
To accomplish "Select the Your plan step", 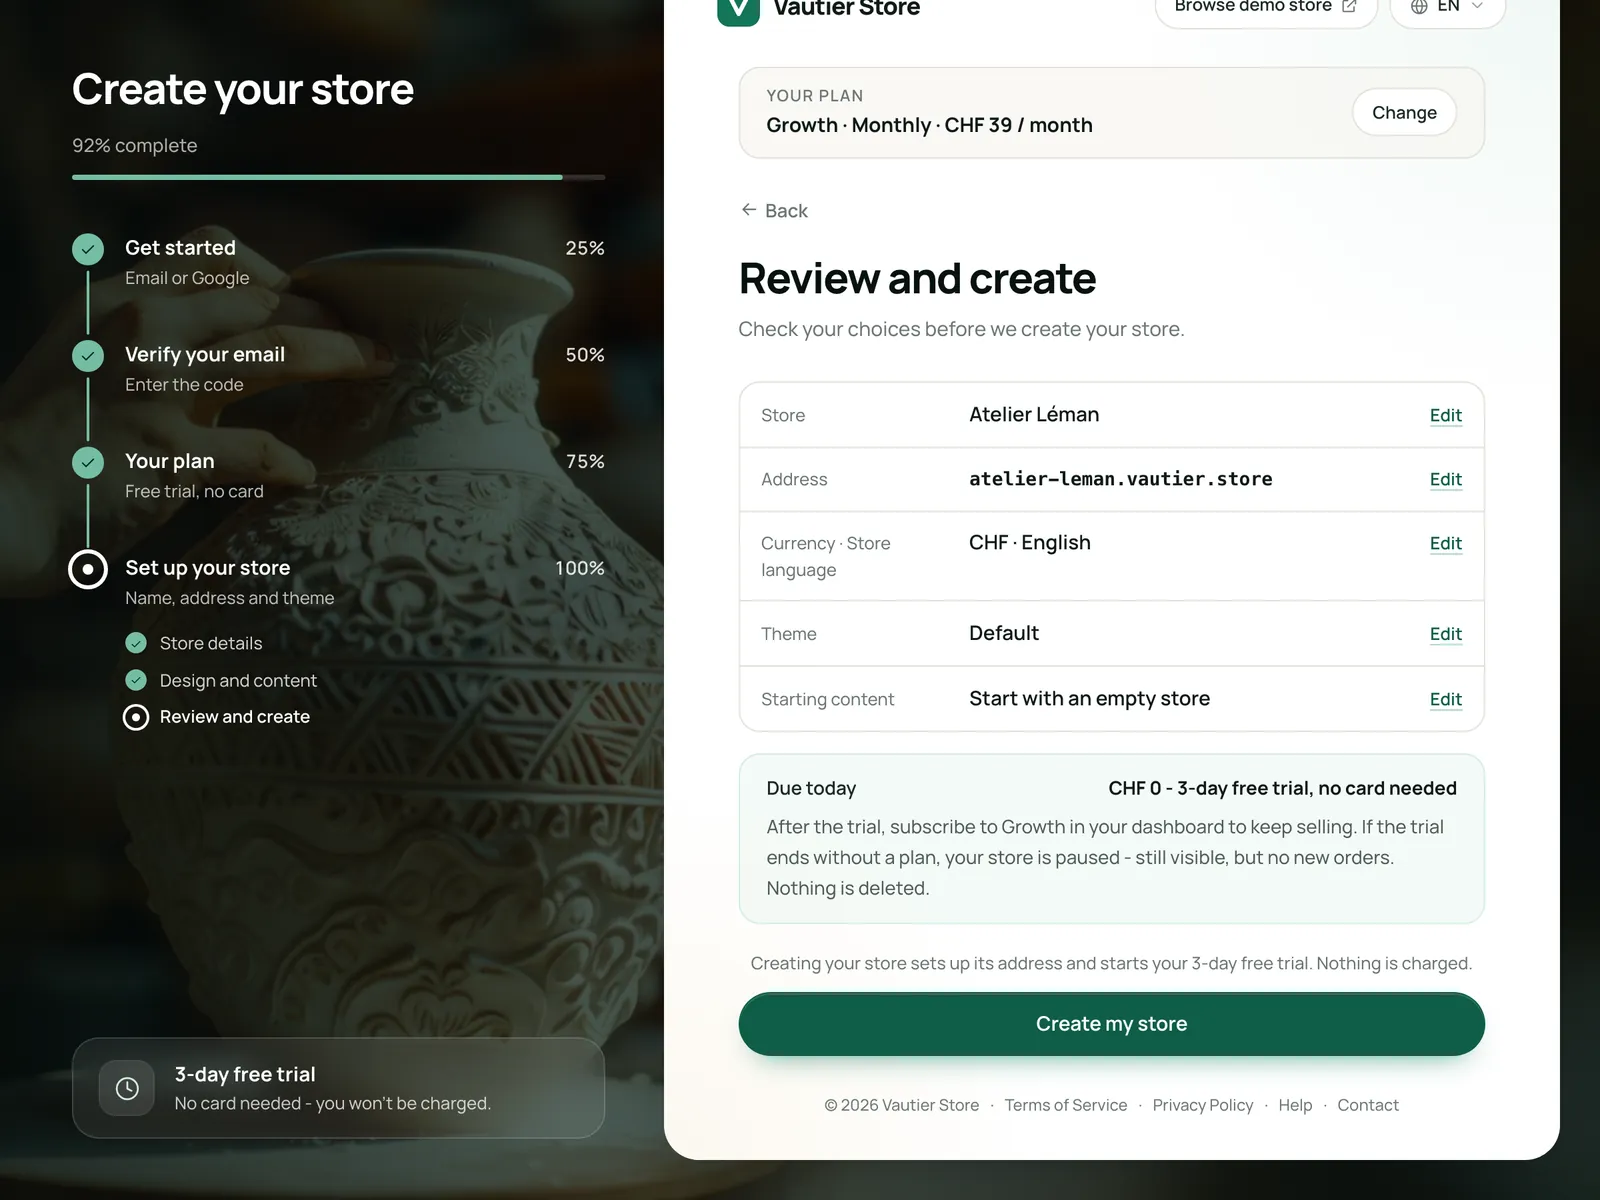I will click(338, 475).
